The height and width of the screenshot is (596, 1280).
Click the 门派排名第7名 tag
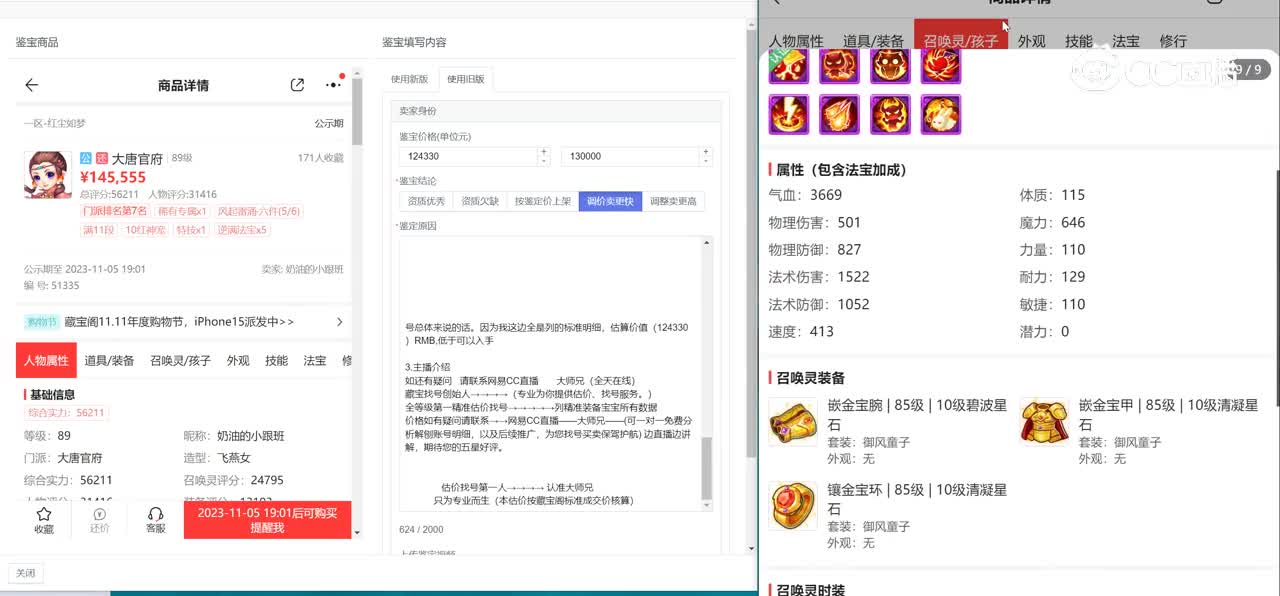tap(115, 212)
